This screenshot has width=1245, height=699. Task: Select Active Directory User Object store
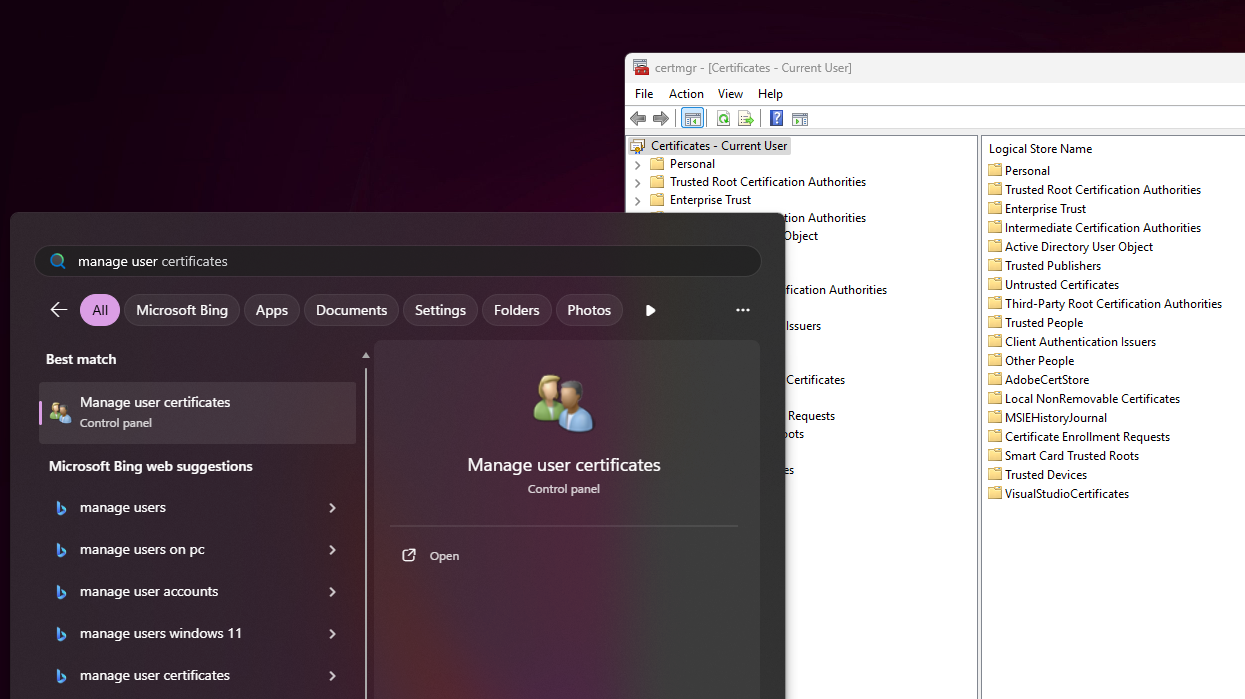pos(1079,247)
